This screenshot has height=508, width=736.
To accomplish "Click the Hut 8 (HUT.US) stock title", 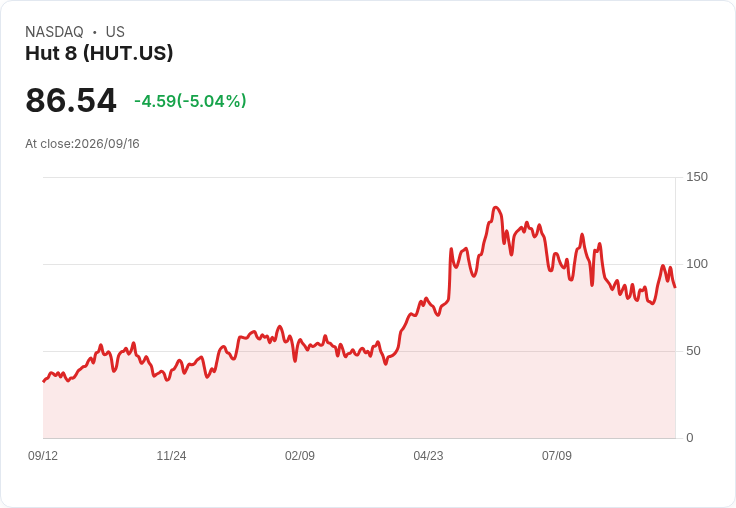I will coord(99,53).
